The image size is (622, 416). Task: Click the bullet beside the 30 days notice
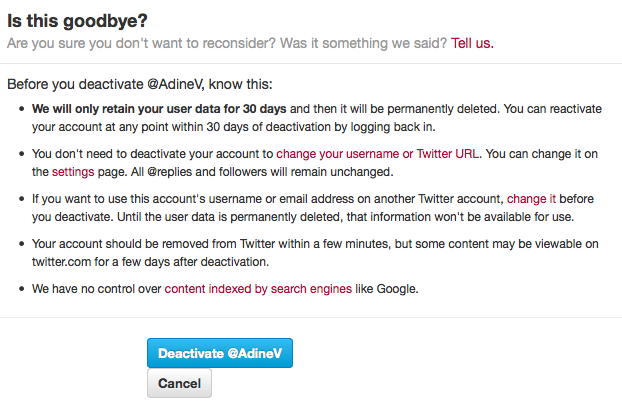[20, 109]
